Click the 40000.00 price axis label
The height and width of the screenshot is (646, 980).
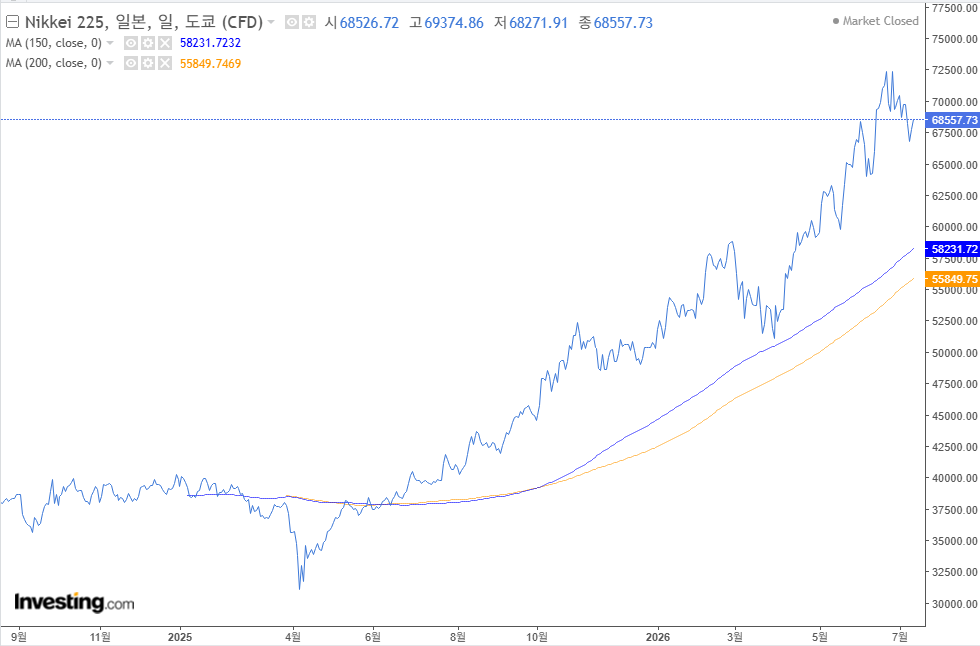pos(954,478)
